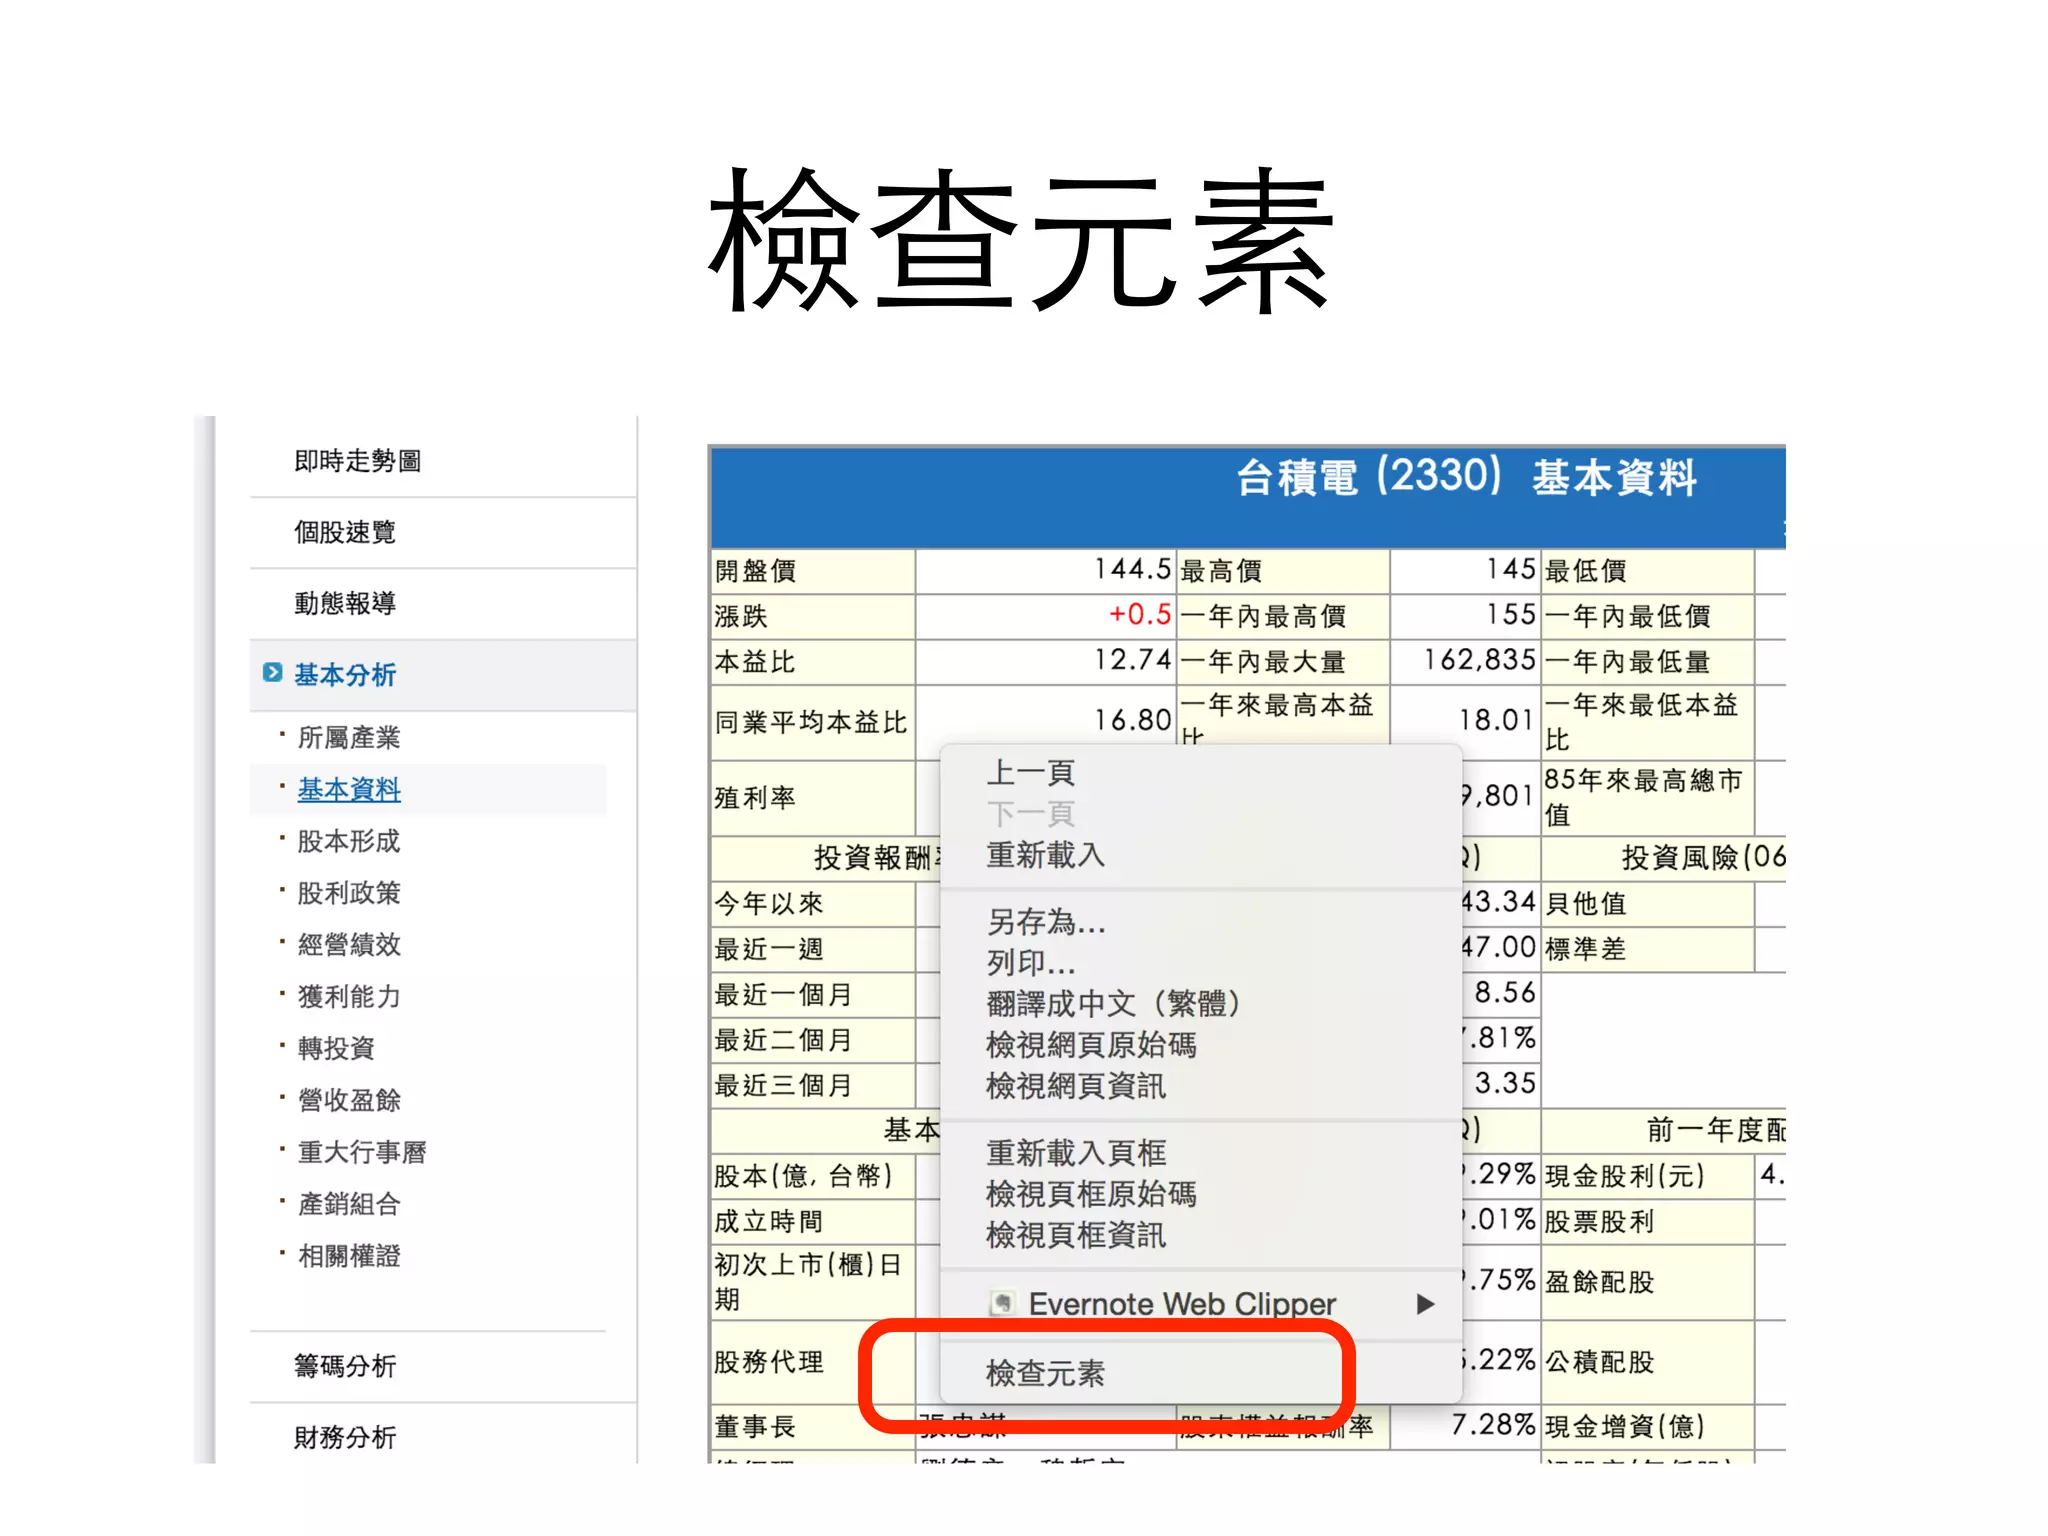
Task: Select 重新載入 in the context menu
Action: pos(1045,855)
